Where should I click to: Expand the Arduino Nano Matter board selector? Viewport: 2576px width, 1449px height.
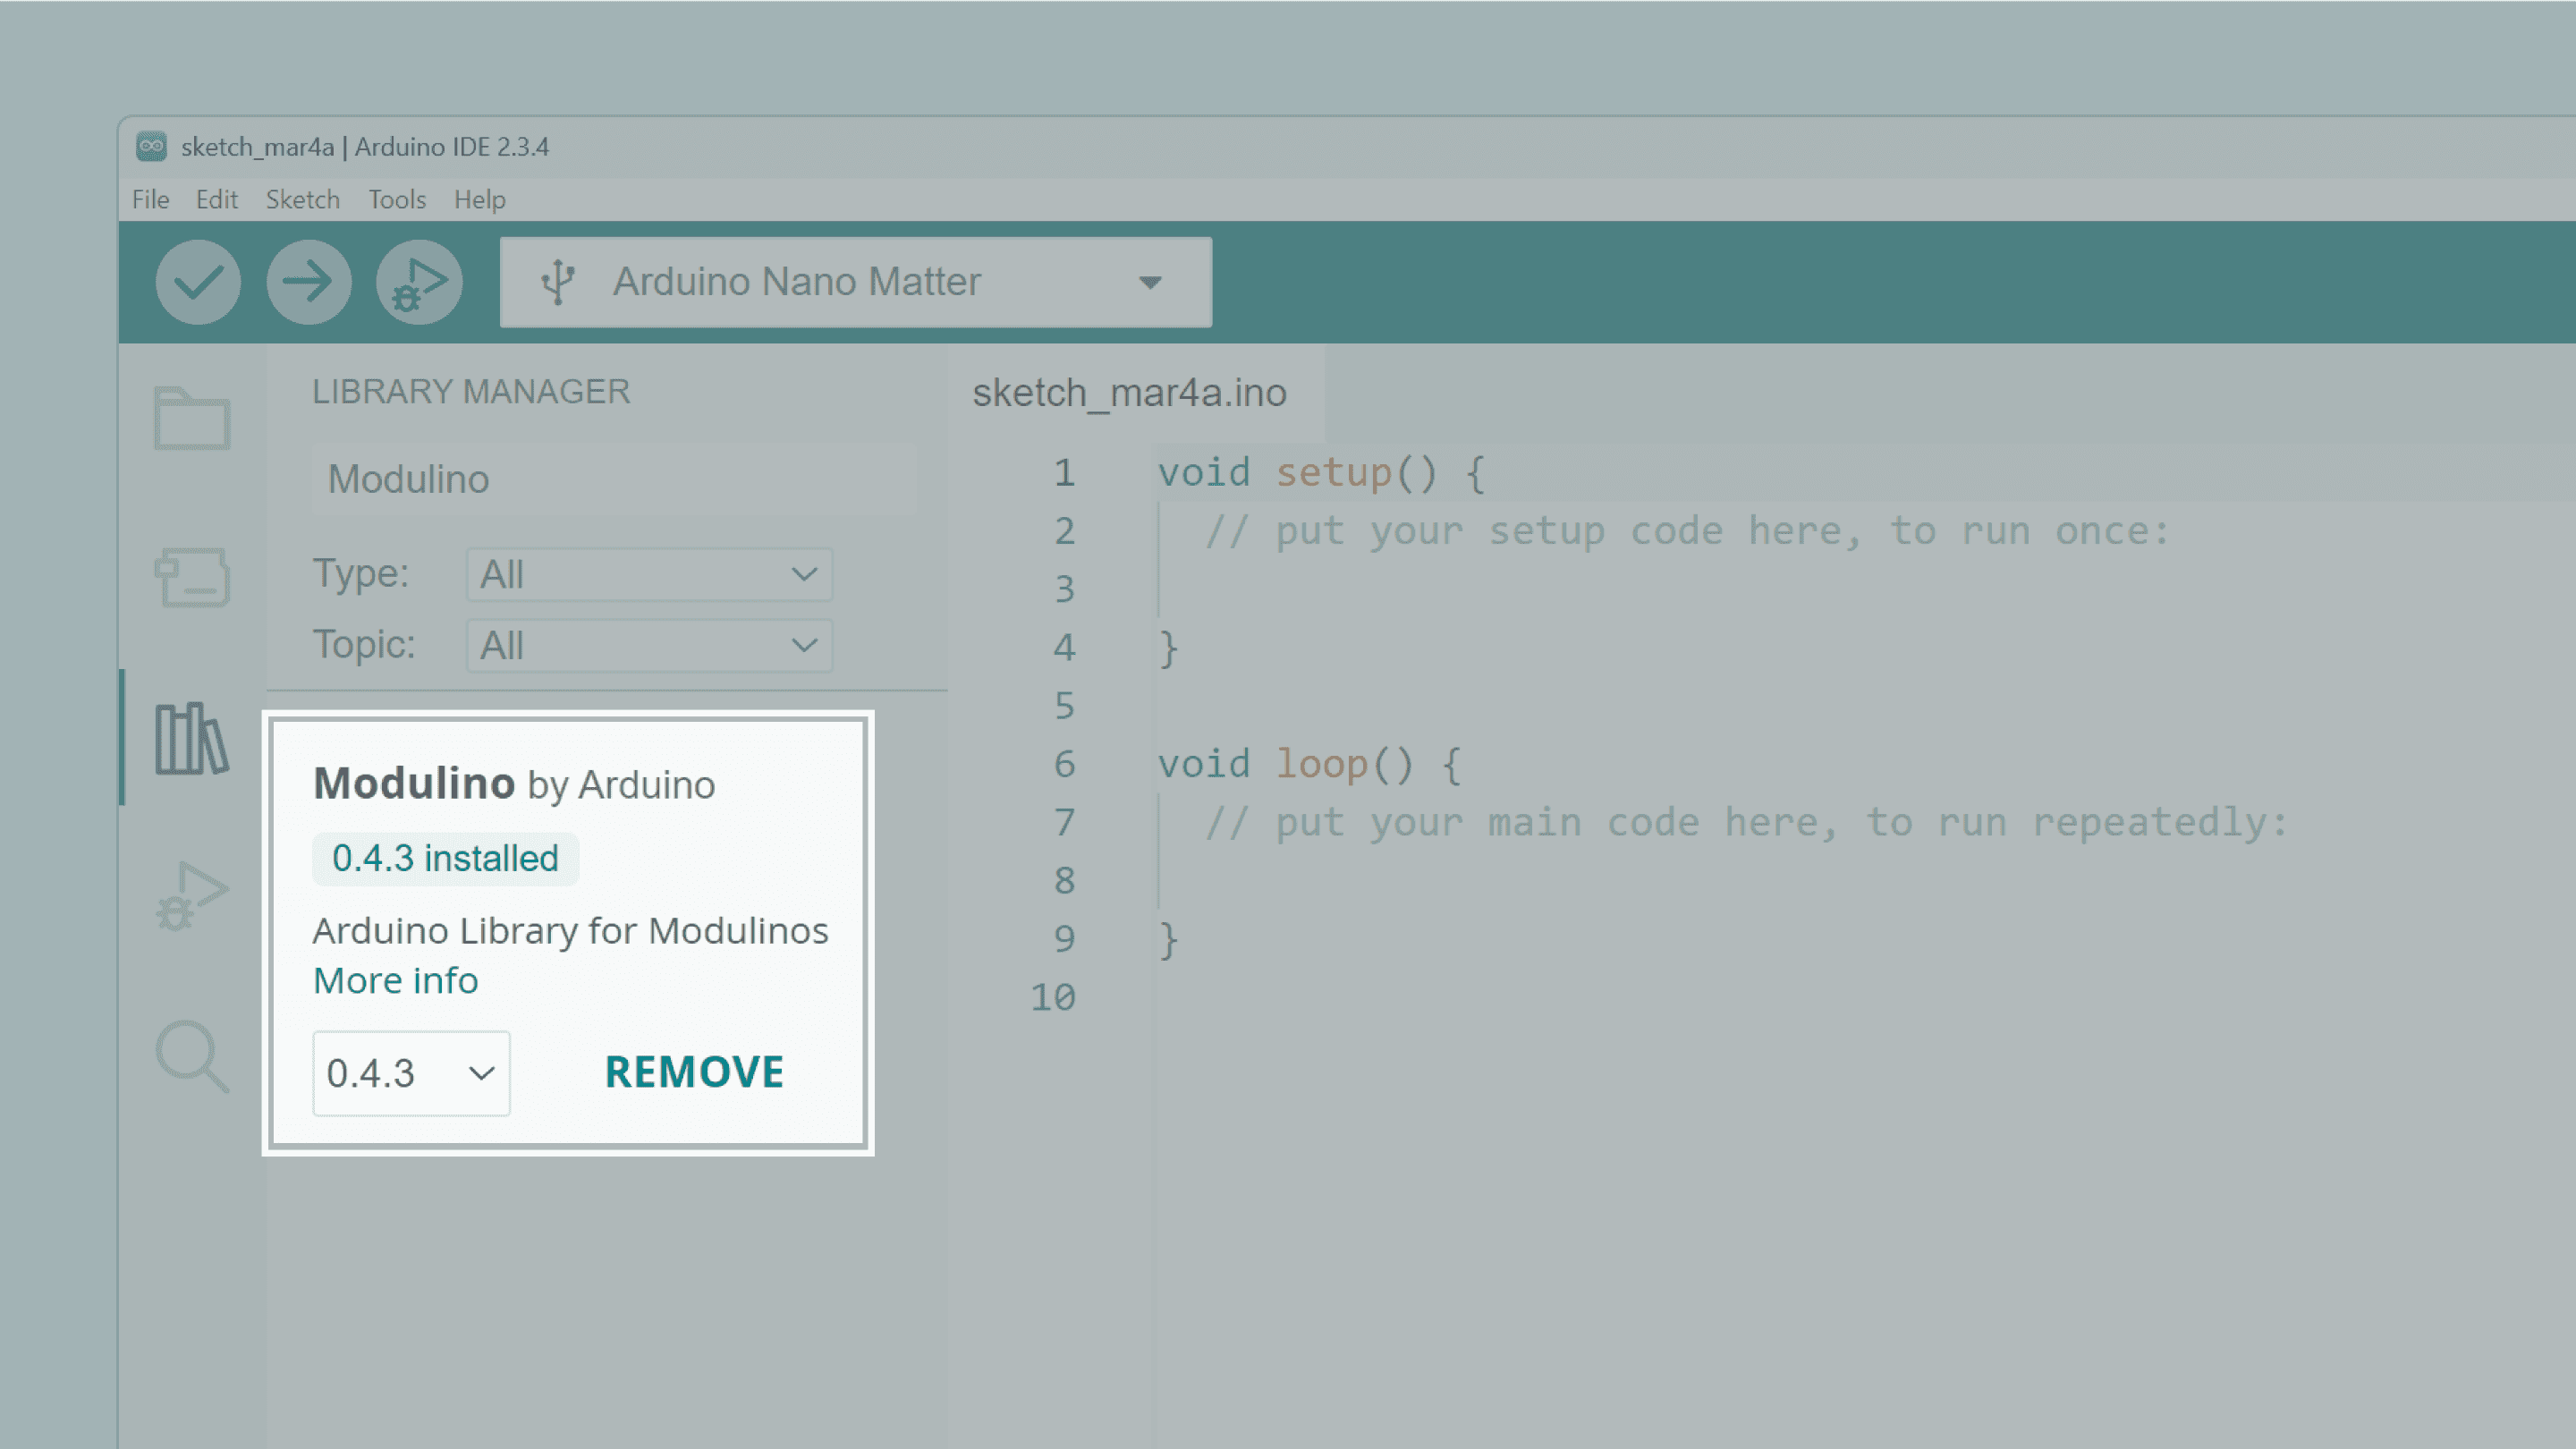(855, 282)
